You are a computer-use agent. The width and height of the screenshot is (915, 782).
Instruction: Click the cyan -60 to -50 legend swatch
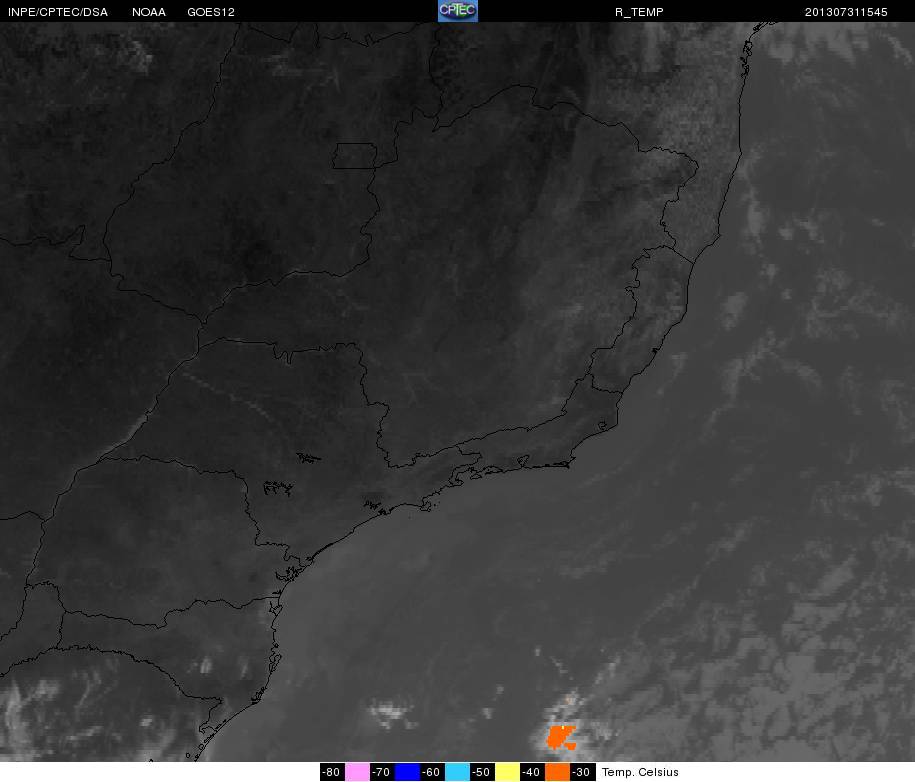coord(457,772)
